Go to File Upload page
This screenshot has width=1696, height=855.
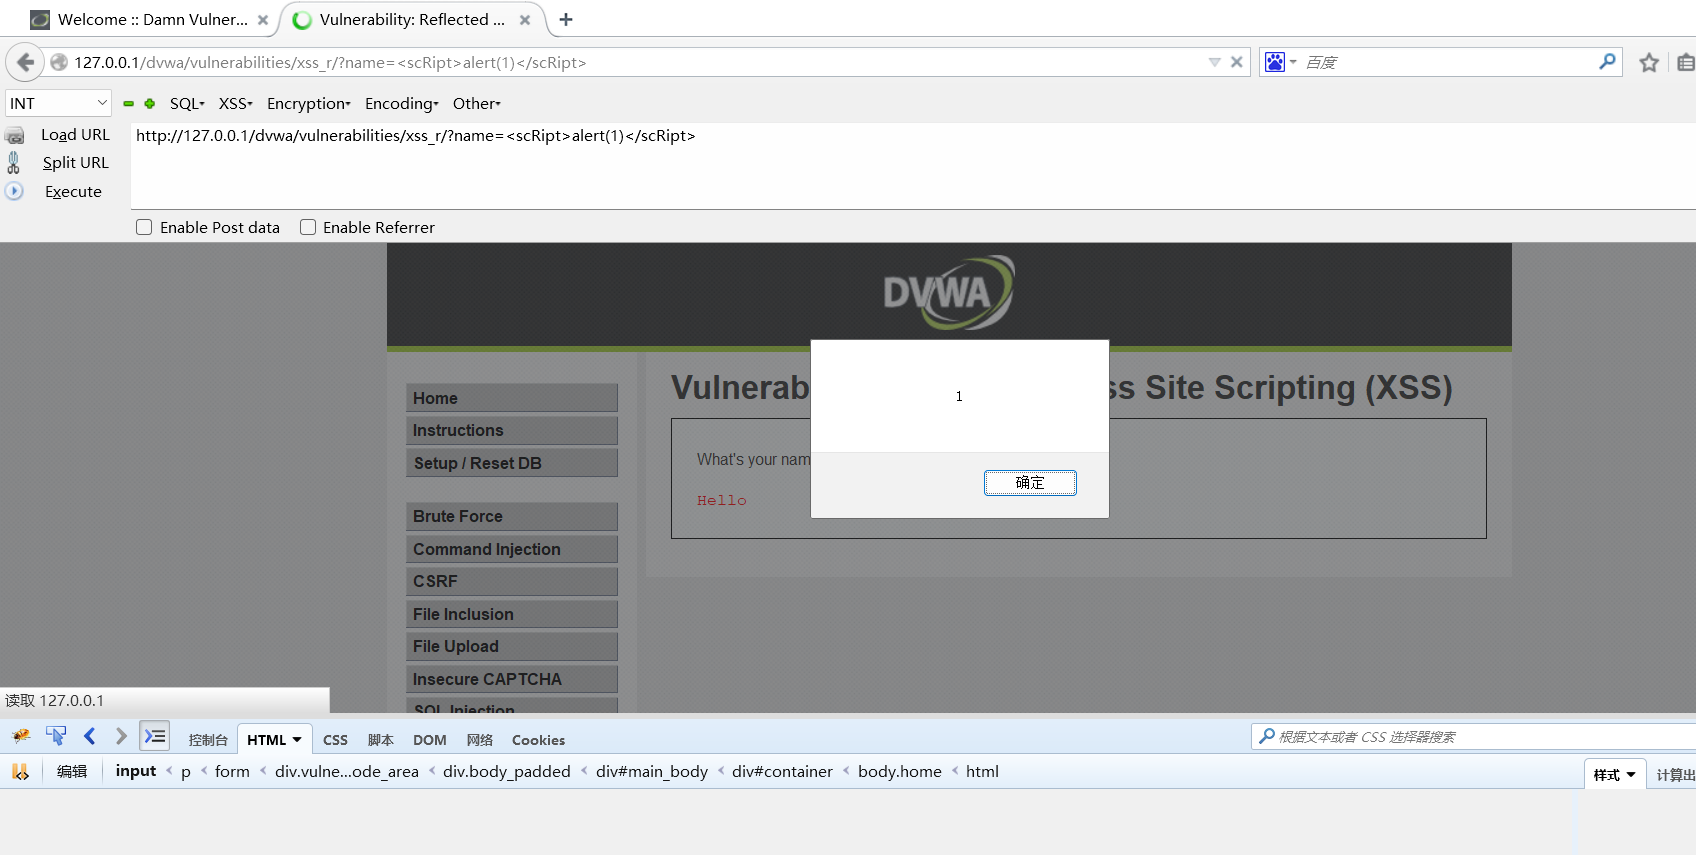click(x=512, y=646)
